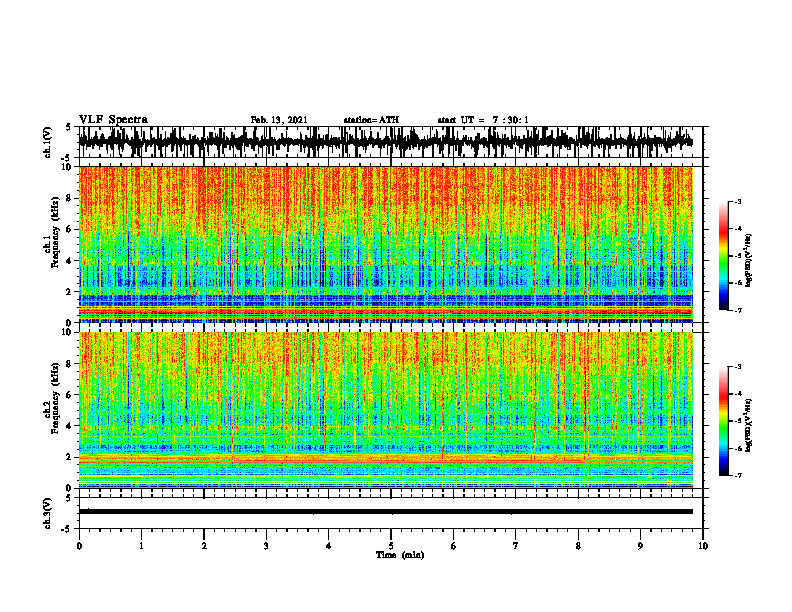Click the "start UT = 7:30:1" header text

click(x=483, y=120)
